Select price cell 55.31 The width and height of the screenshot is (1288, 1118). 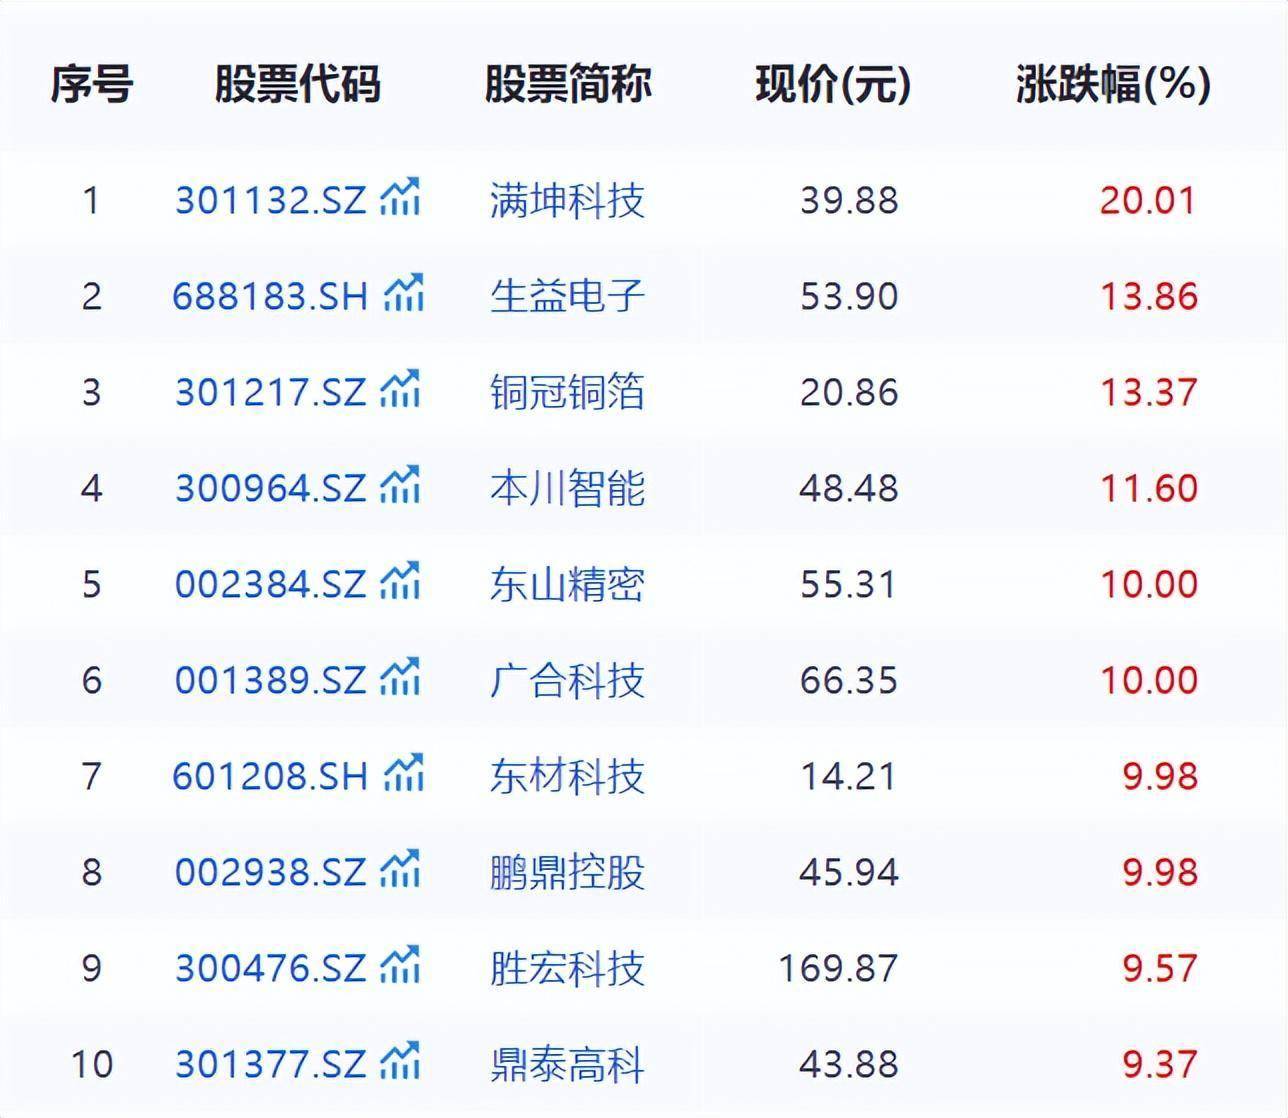848,585
